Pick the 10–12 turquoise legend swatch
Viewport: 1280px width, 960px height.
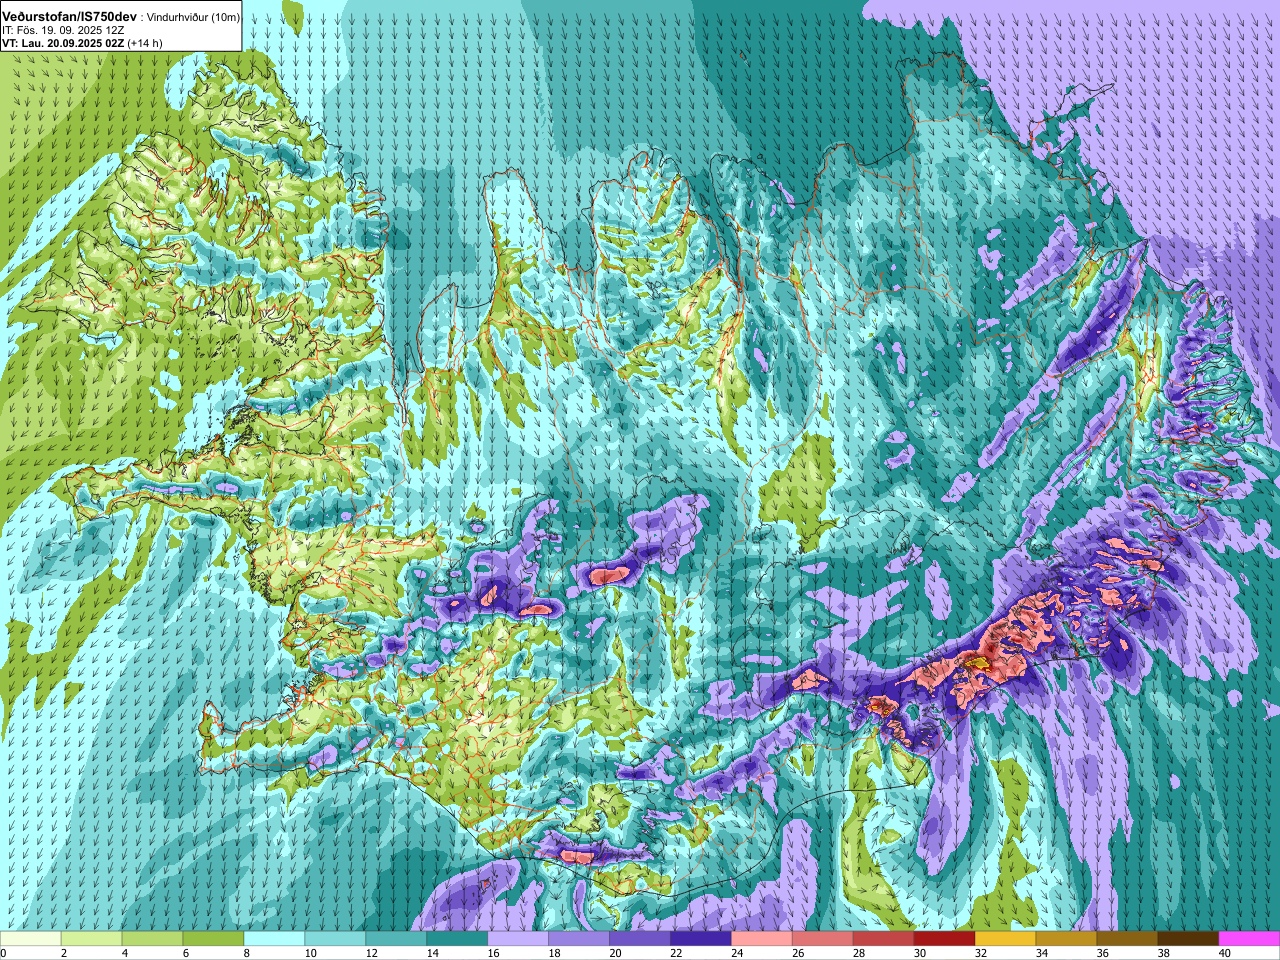pos(335,939)
